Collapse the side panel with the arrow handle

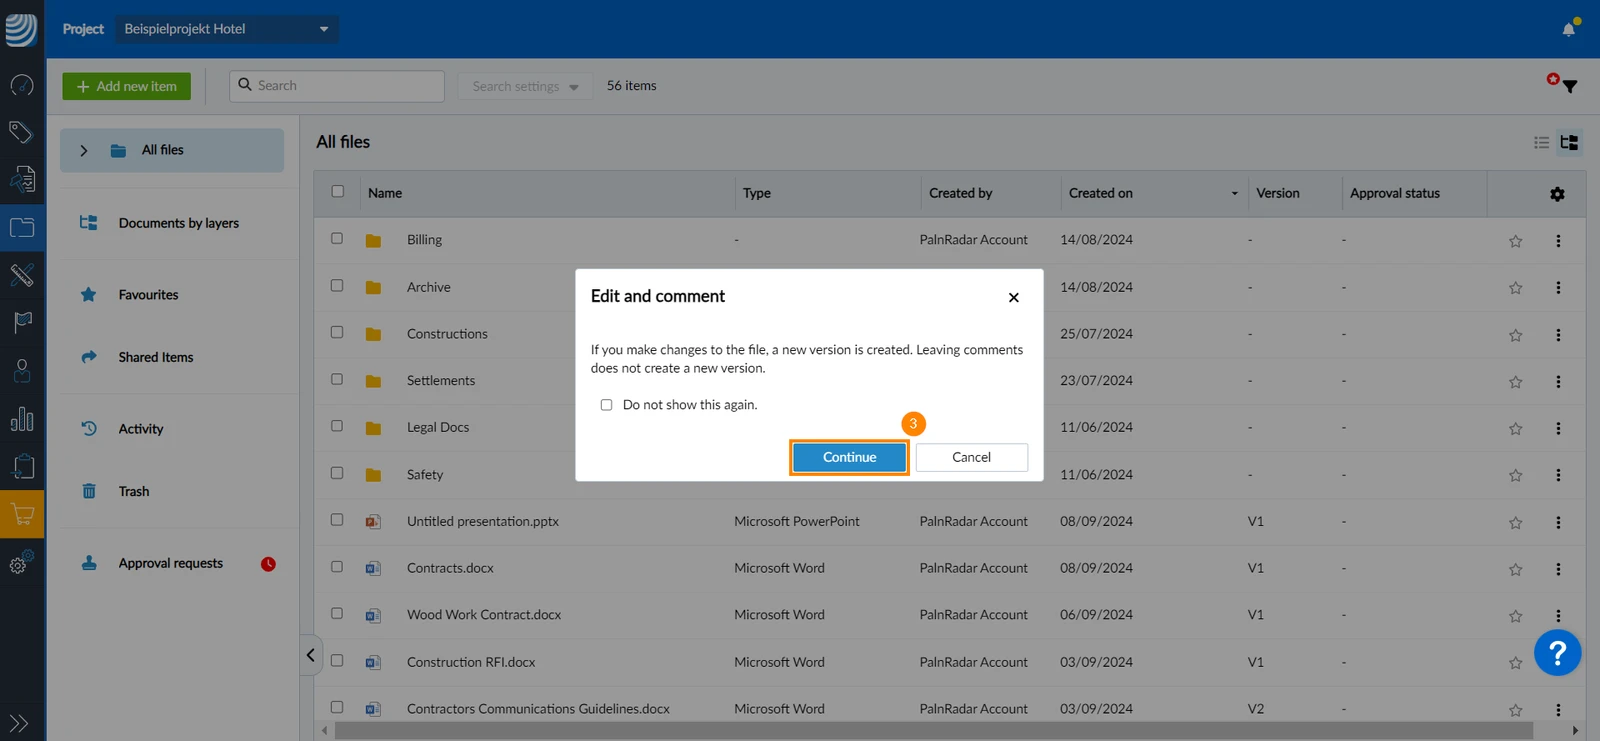click(311, 655)
